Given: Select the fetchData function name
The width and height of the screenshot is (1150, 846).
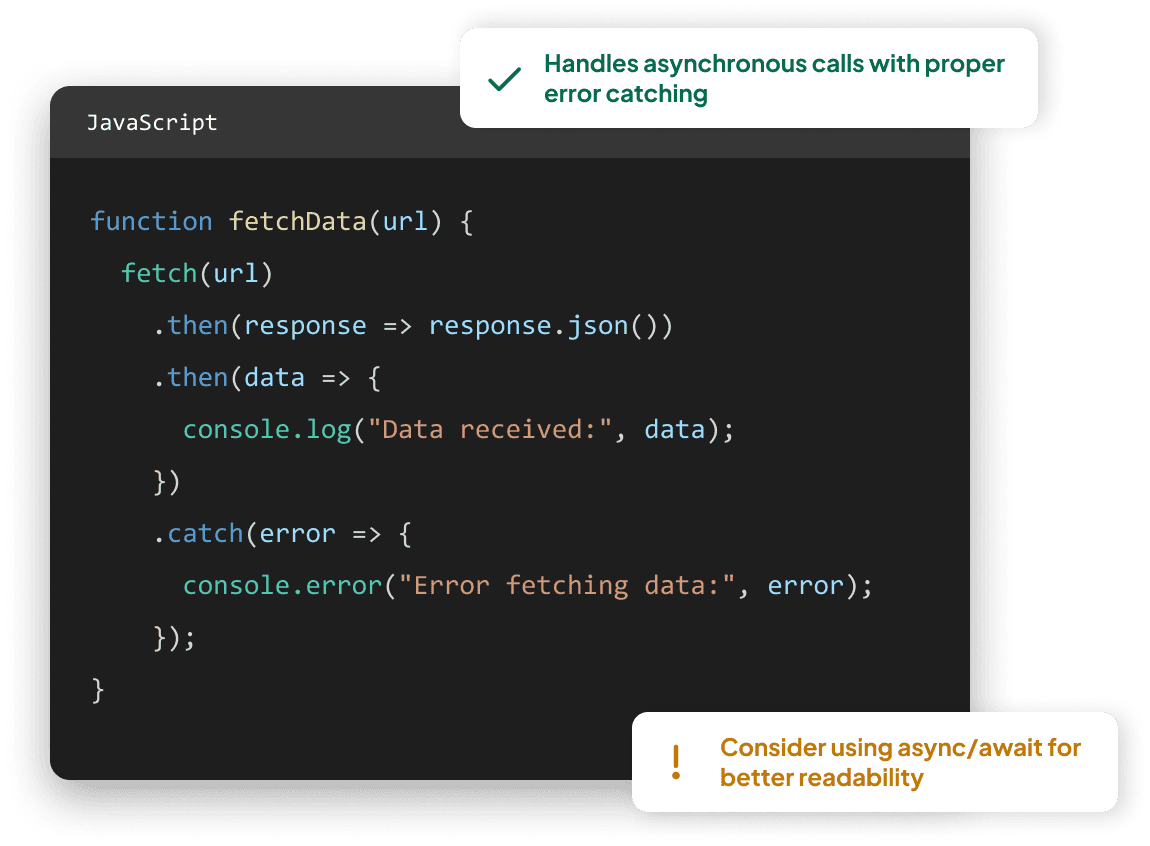Looking at the screenshot, I should (295, 221).
